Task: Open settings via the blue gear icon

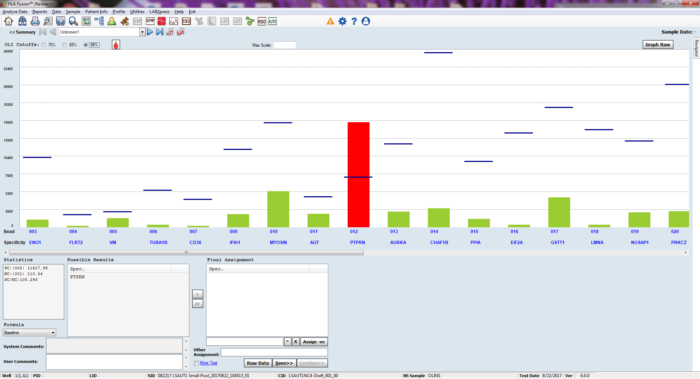Action: click(x=342, y=21)
